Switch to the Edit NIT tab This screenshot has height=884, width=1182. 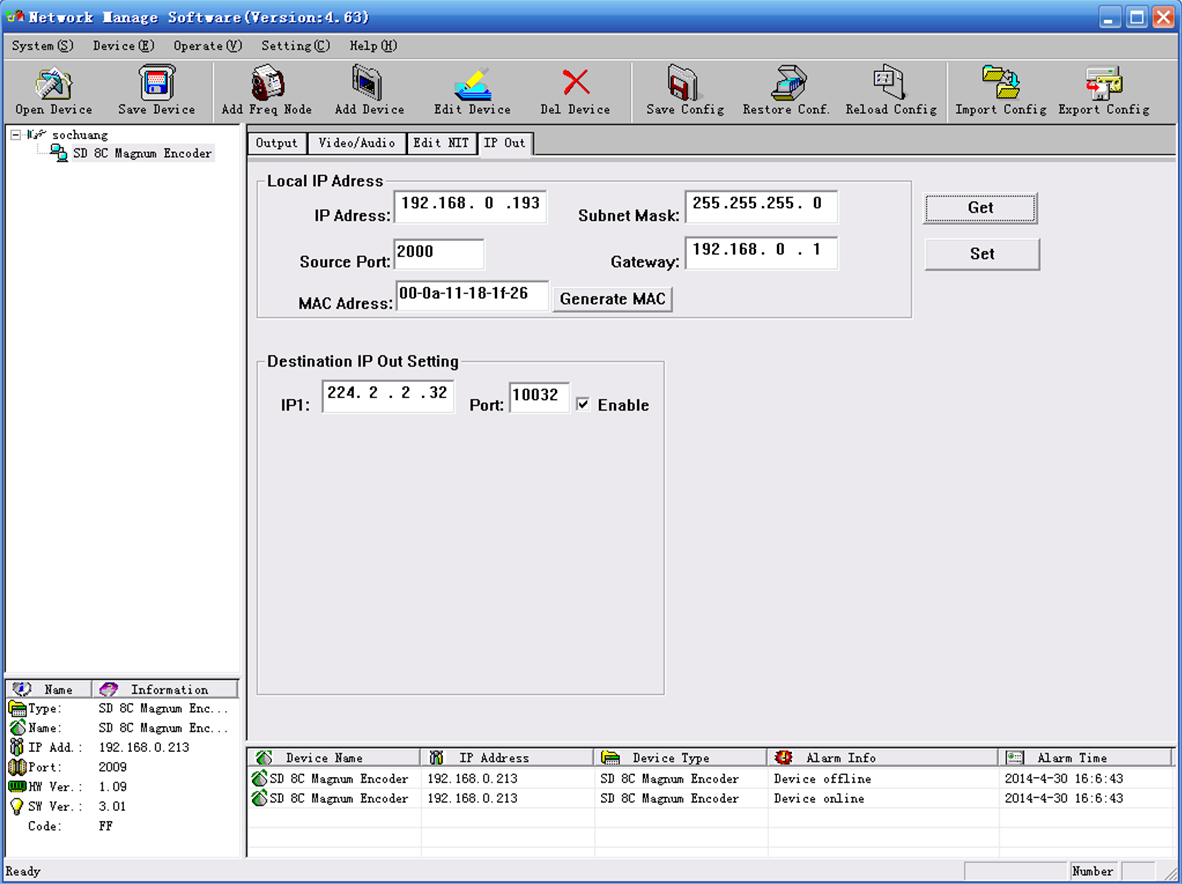click(441, 143)
